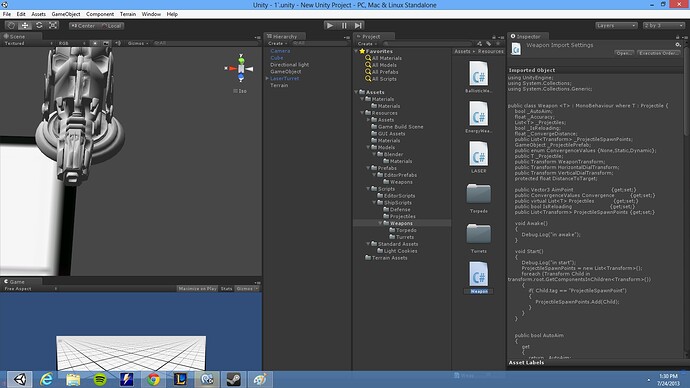Collapse the Favorites section
This screenshot has height=388, width=690.
(x=356, y=51)
